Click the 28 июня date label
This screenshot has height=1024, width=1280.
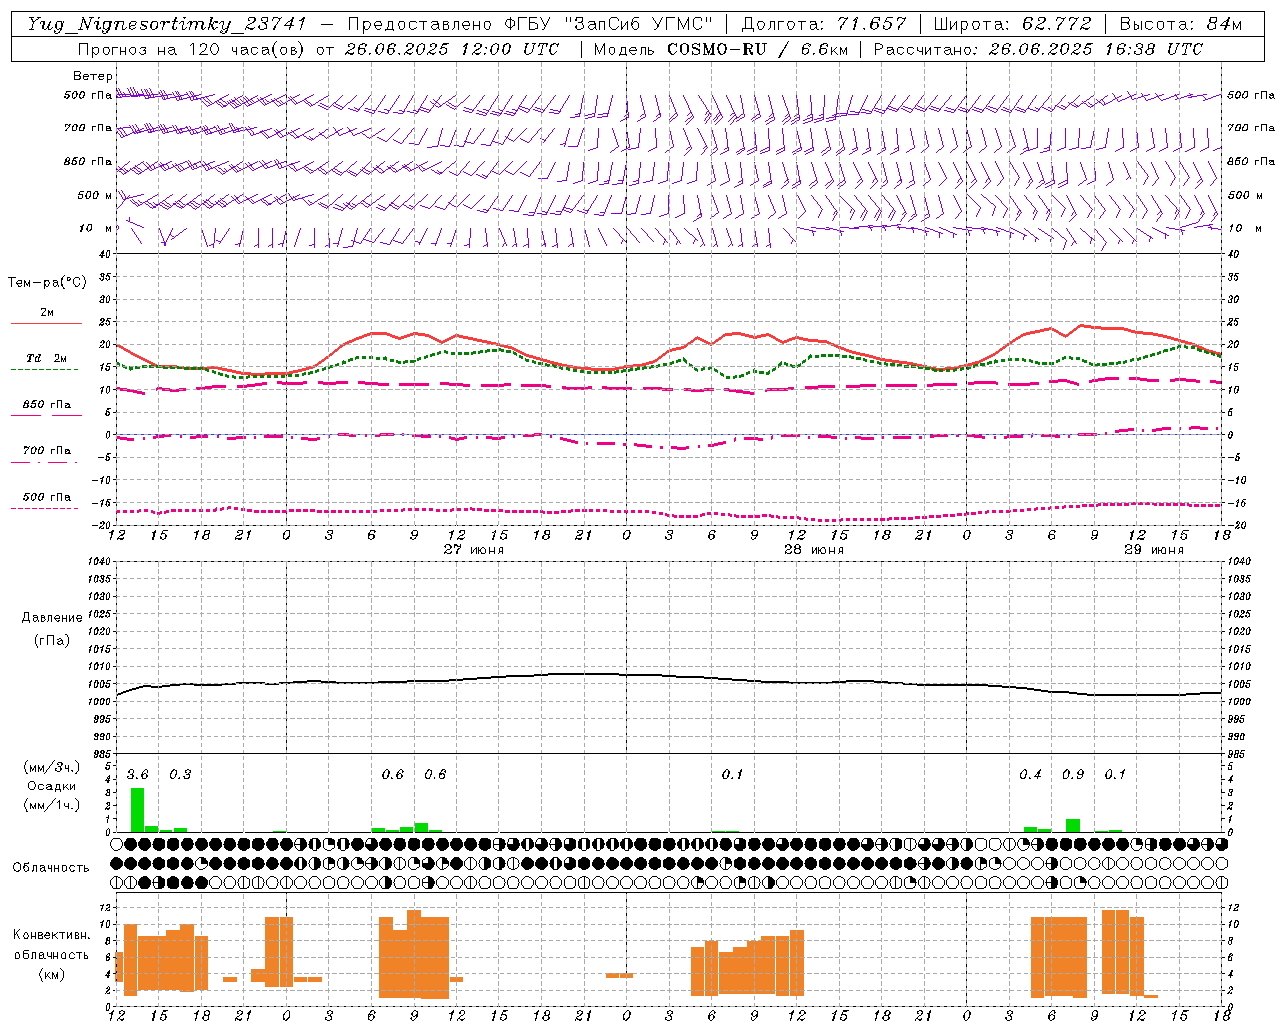tap(814, 550)
